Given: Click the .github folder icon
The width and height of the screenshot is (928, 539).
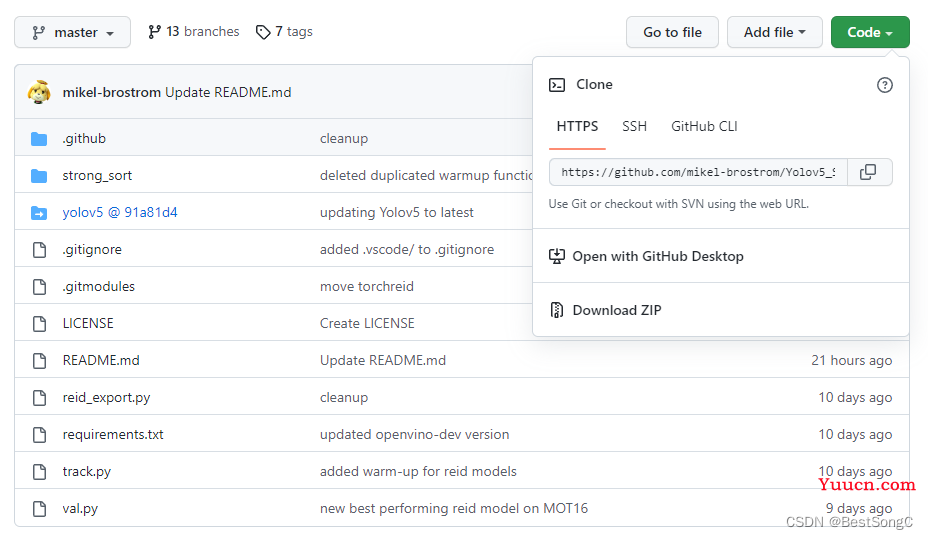Looking at the screenshot, I should (39, 138).
